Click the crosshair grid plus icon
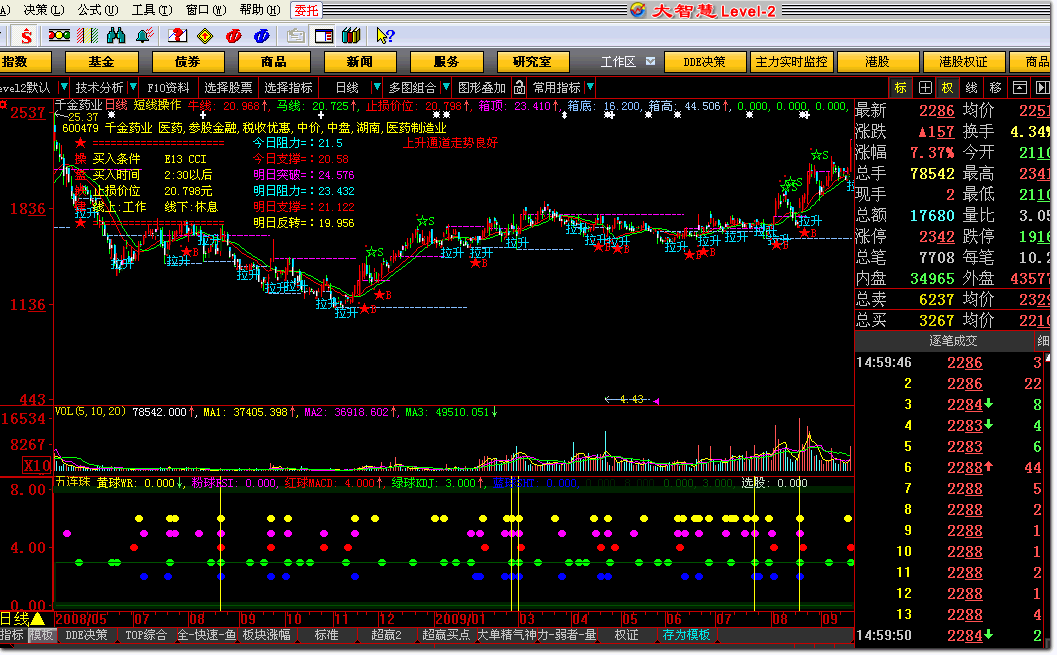The image size is (1057, 655). [x=926, y=88]
